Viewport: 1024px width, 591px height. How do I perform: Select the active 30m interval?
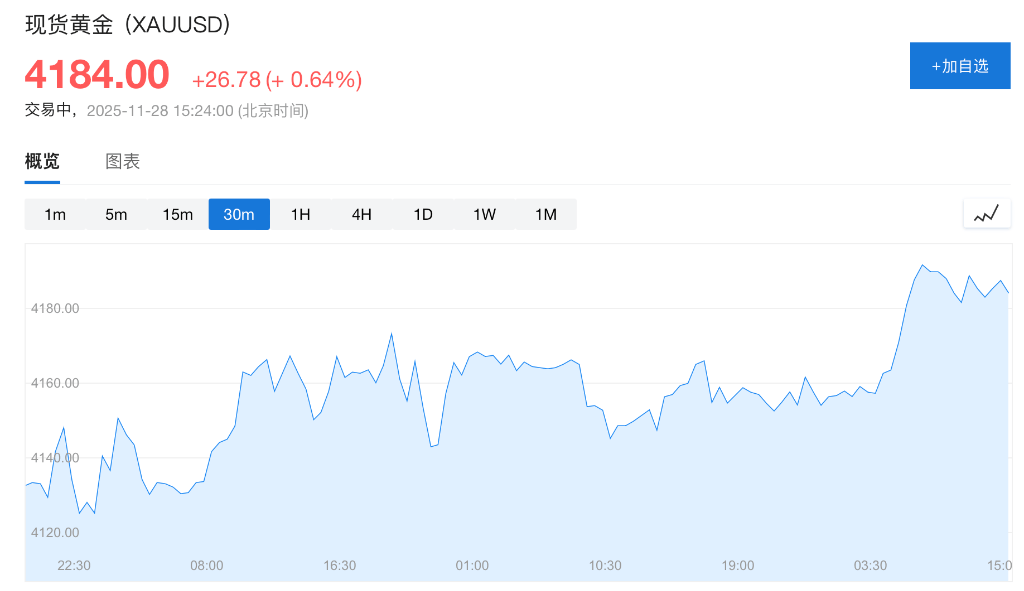pos(239,214)
